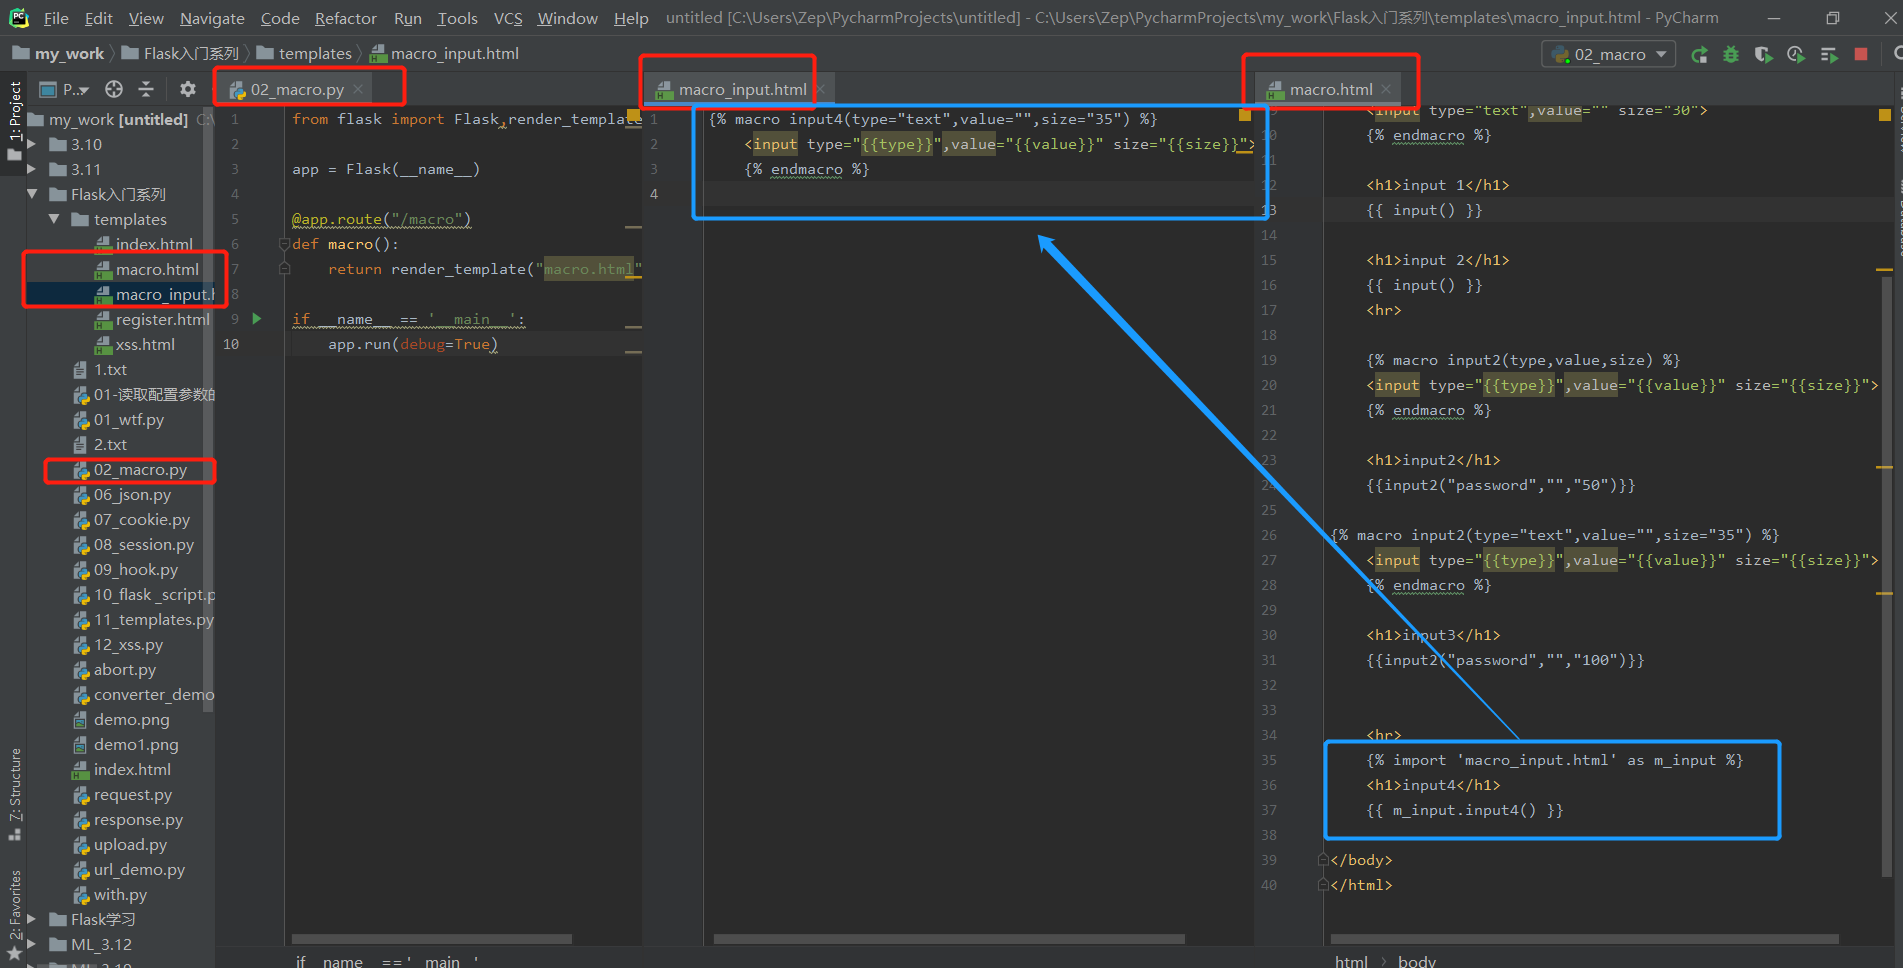The height and width of the screenshot is (968, 1903).
Task: Place cursor on app.run(debug=True) line
Action: (412, 344)
